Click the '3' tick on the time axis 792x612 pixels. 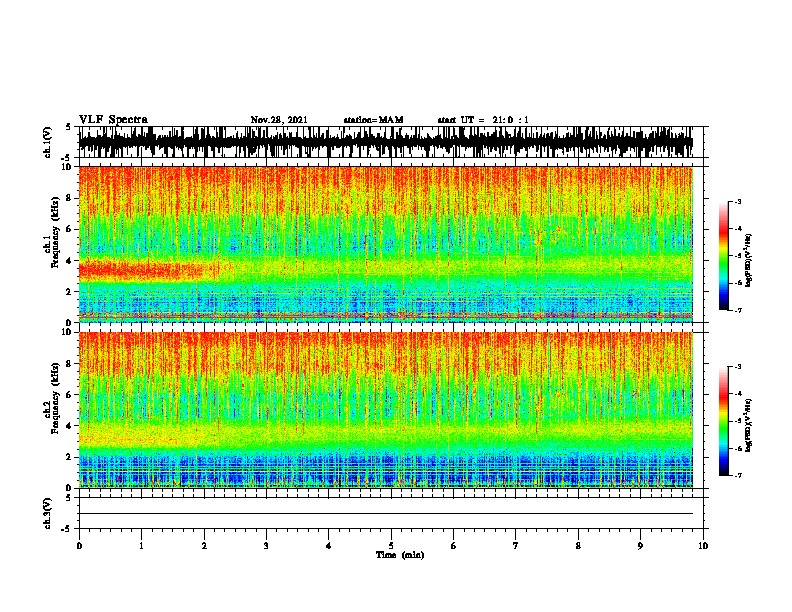pyautogui.click(x=266, y=545)
